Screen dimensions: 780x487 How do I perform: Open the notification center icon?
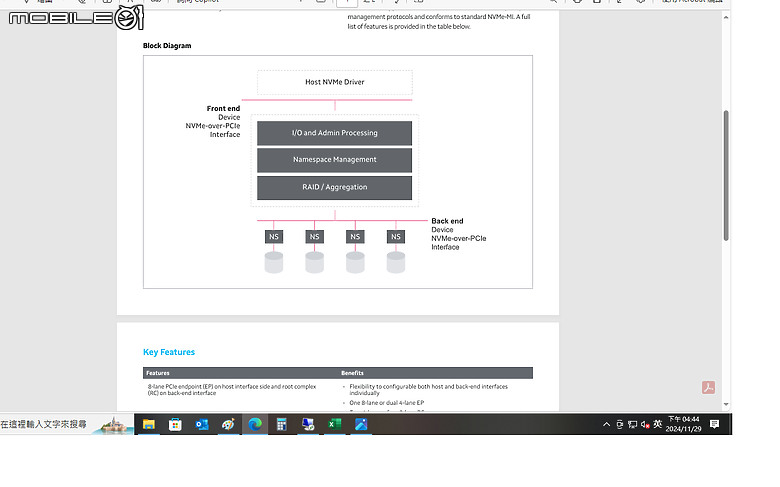coord(715,424)
